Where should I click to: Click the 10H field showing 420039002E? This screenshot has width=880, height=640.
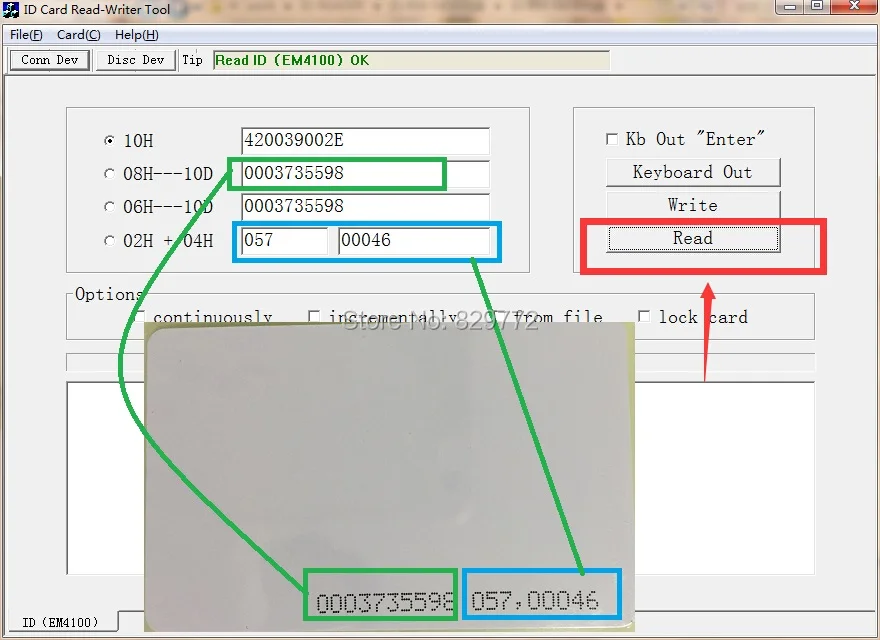point(365,140)
